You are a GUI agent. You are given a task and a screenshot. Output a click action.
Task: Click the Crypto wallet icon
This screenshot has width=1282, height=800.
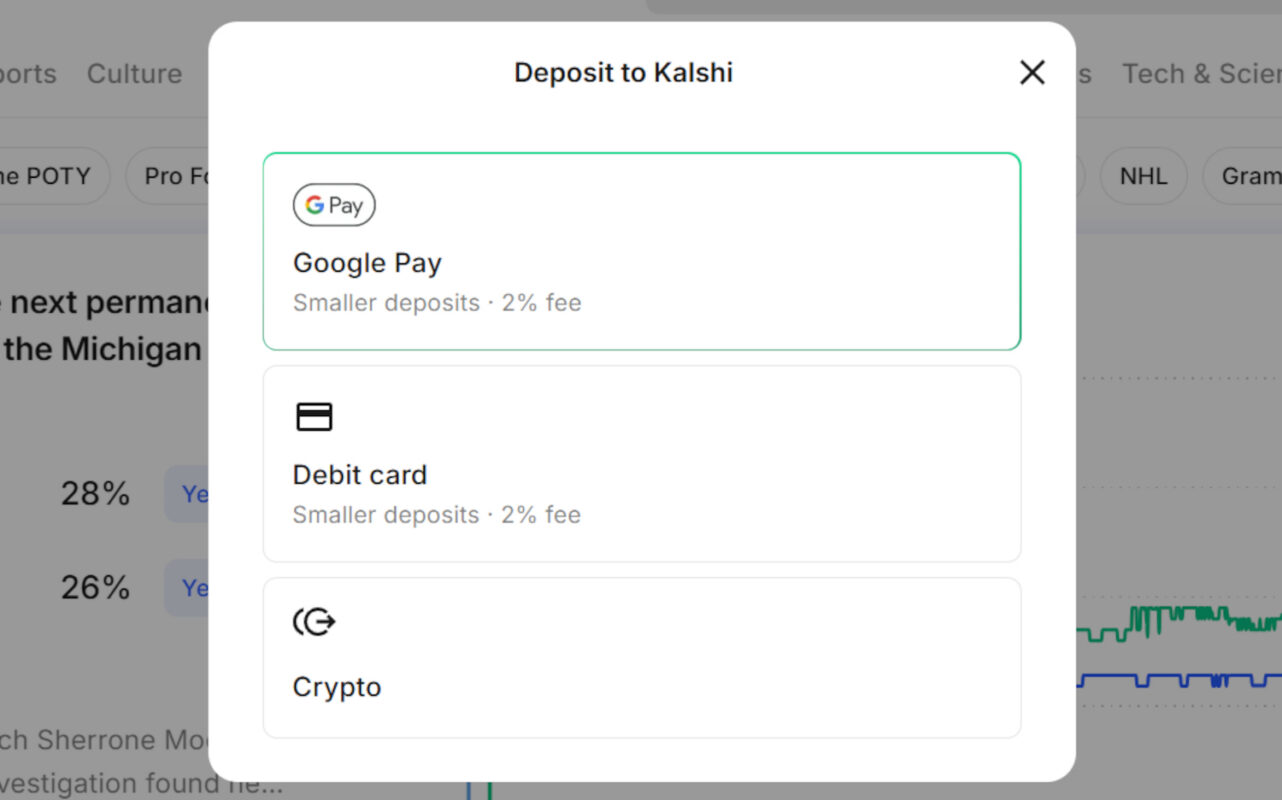[x=314, y=623]
